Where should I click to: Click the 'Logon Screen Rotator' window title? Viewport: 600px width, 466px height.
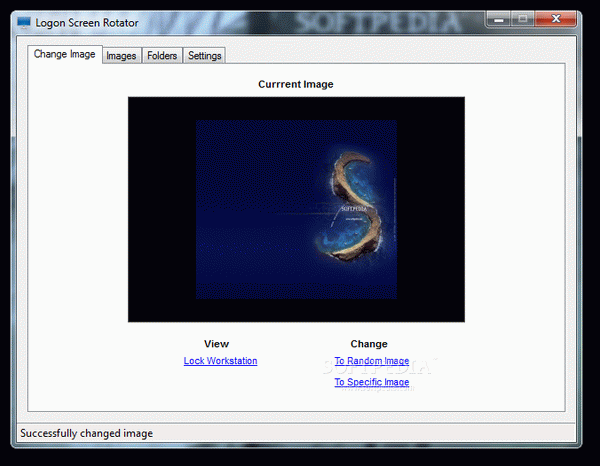[x=87, y=23]
